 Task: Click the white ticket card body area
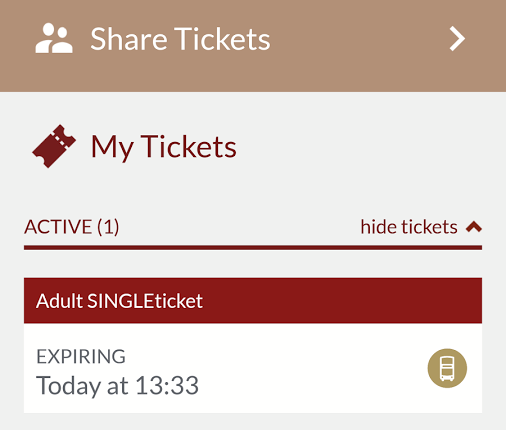point(253,368)
